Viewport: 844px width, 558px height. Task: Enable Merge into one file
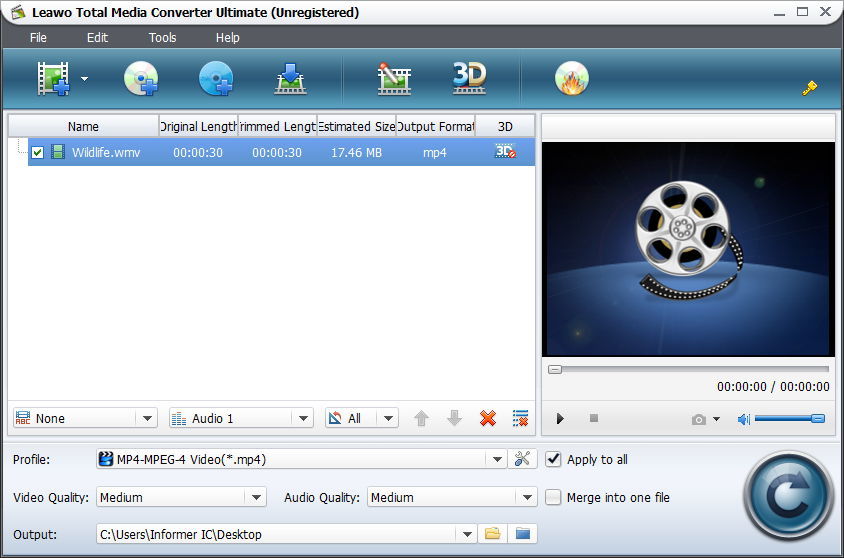[553, 497]
